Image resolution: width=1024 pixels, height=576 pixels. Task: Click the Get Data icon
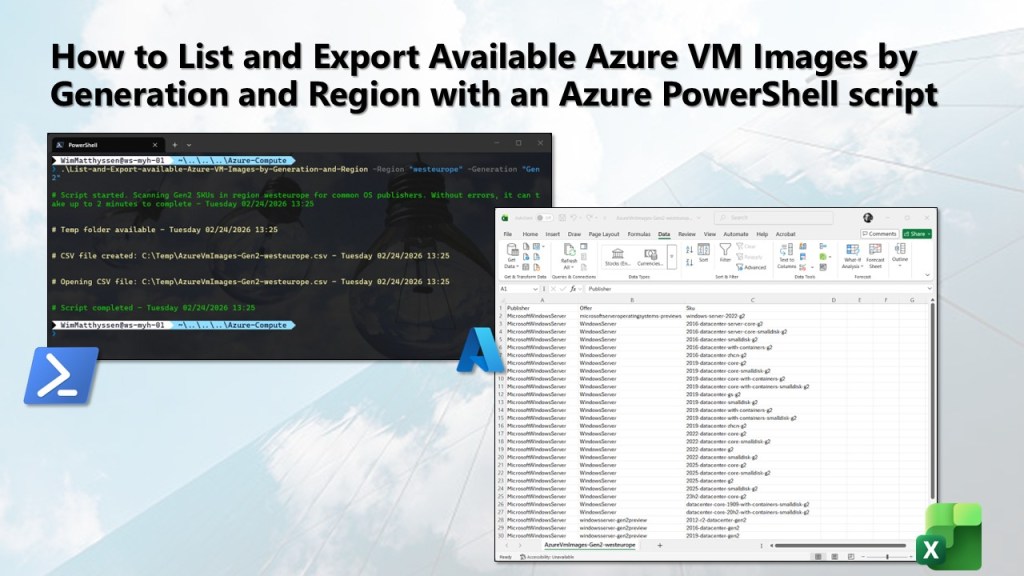pyautogui.click(x=511, y=251)
